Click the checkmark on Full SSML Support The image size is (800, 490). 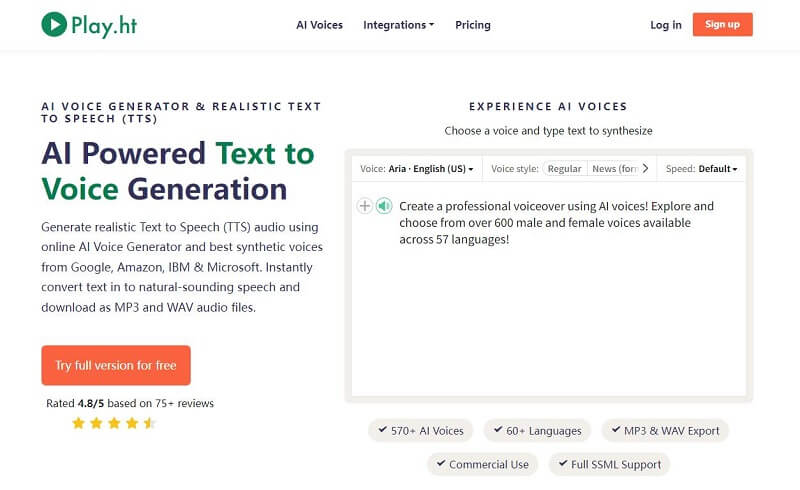pyautogui.click(x=563, y=463)
